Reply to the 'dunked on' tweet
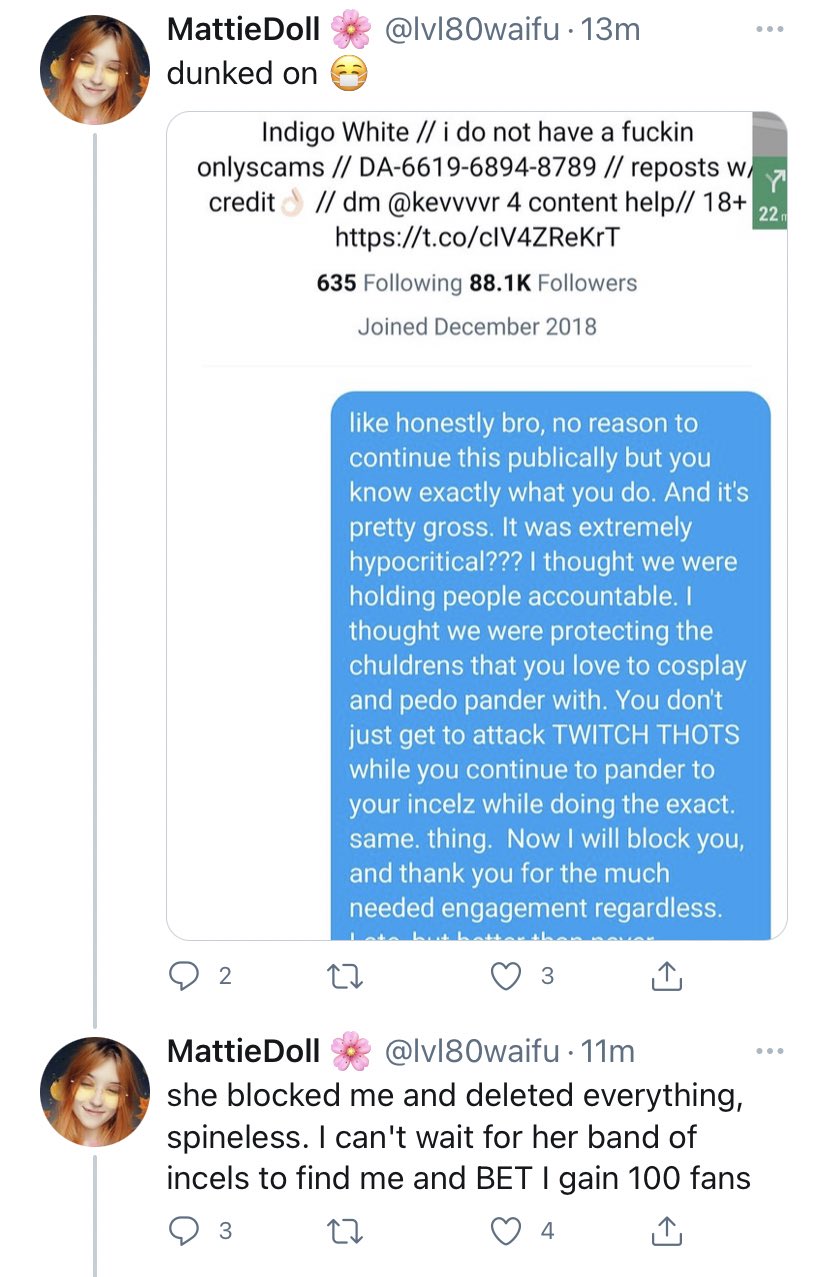This screenshot has height=1277, width=827. pos(183,976)
